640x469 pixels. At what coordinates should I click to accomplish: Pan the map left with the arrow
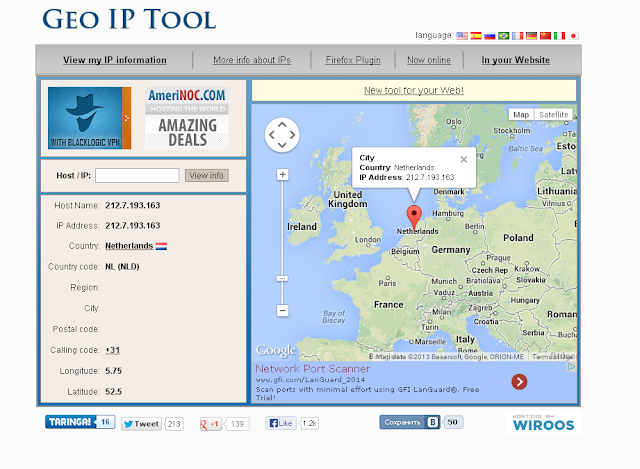click(272, 134)
